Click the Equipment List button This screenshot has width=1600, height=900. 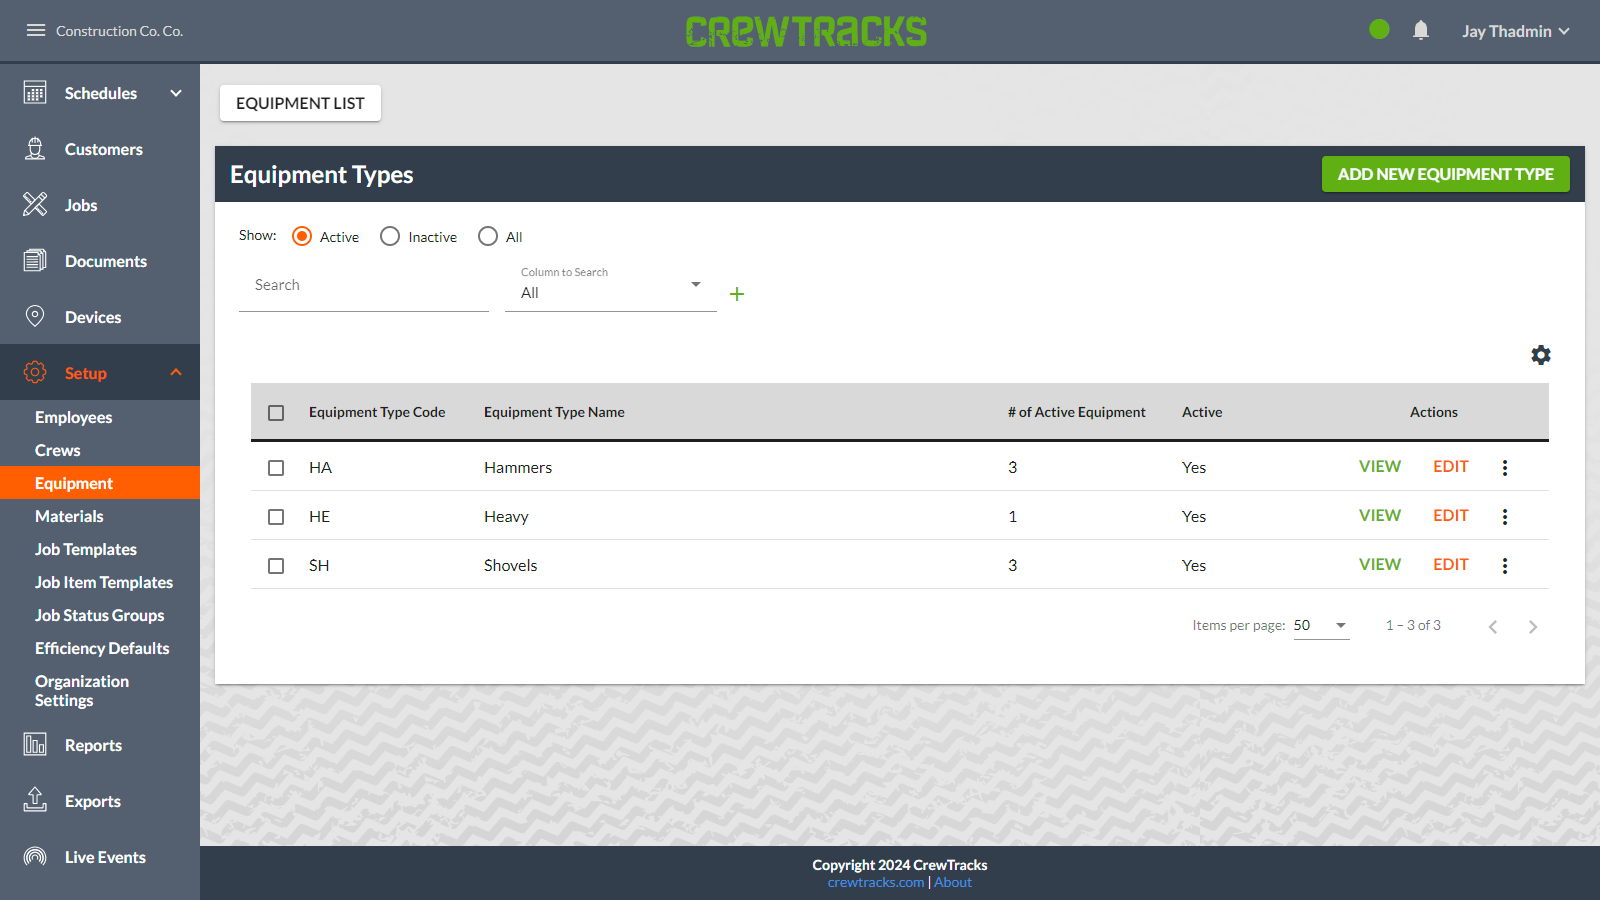pyautogui.click(x=300, y=103)
